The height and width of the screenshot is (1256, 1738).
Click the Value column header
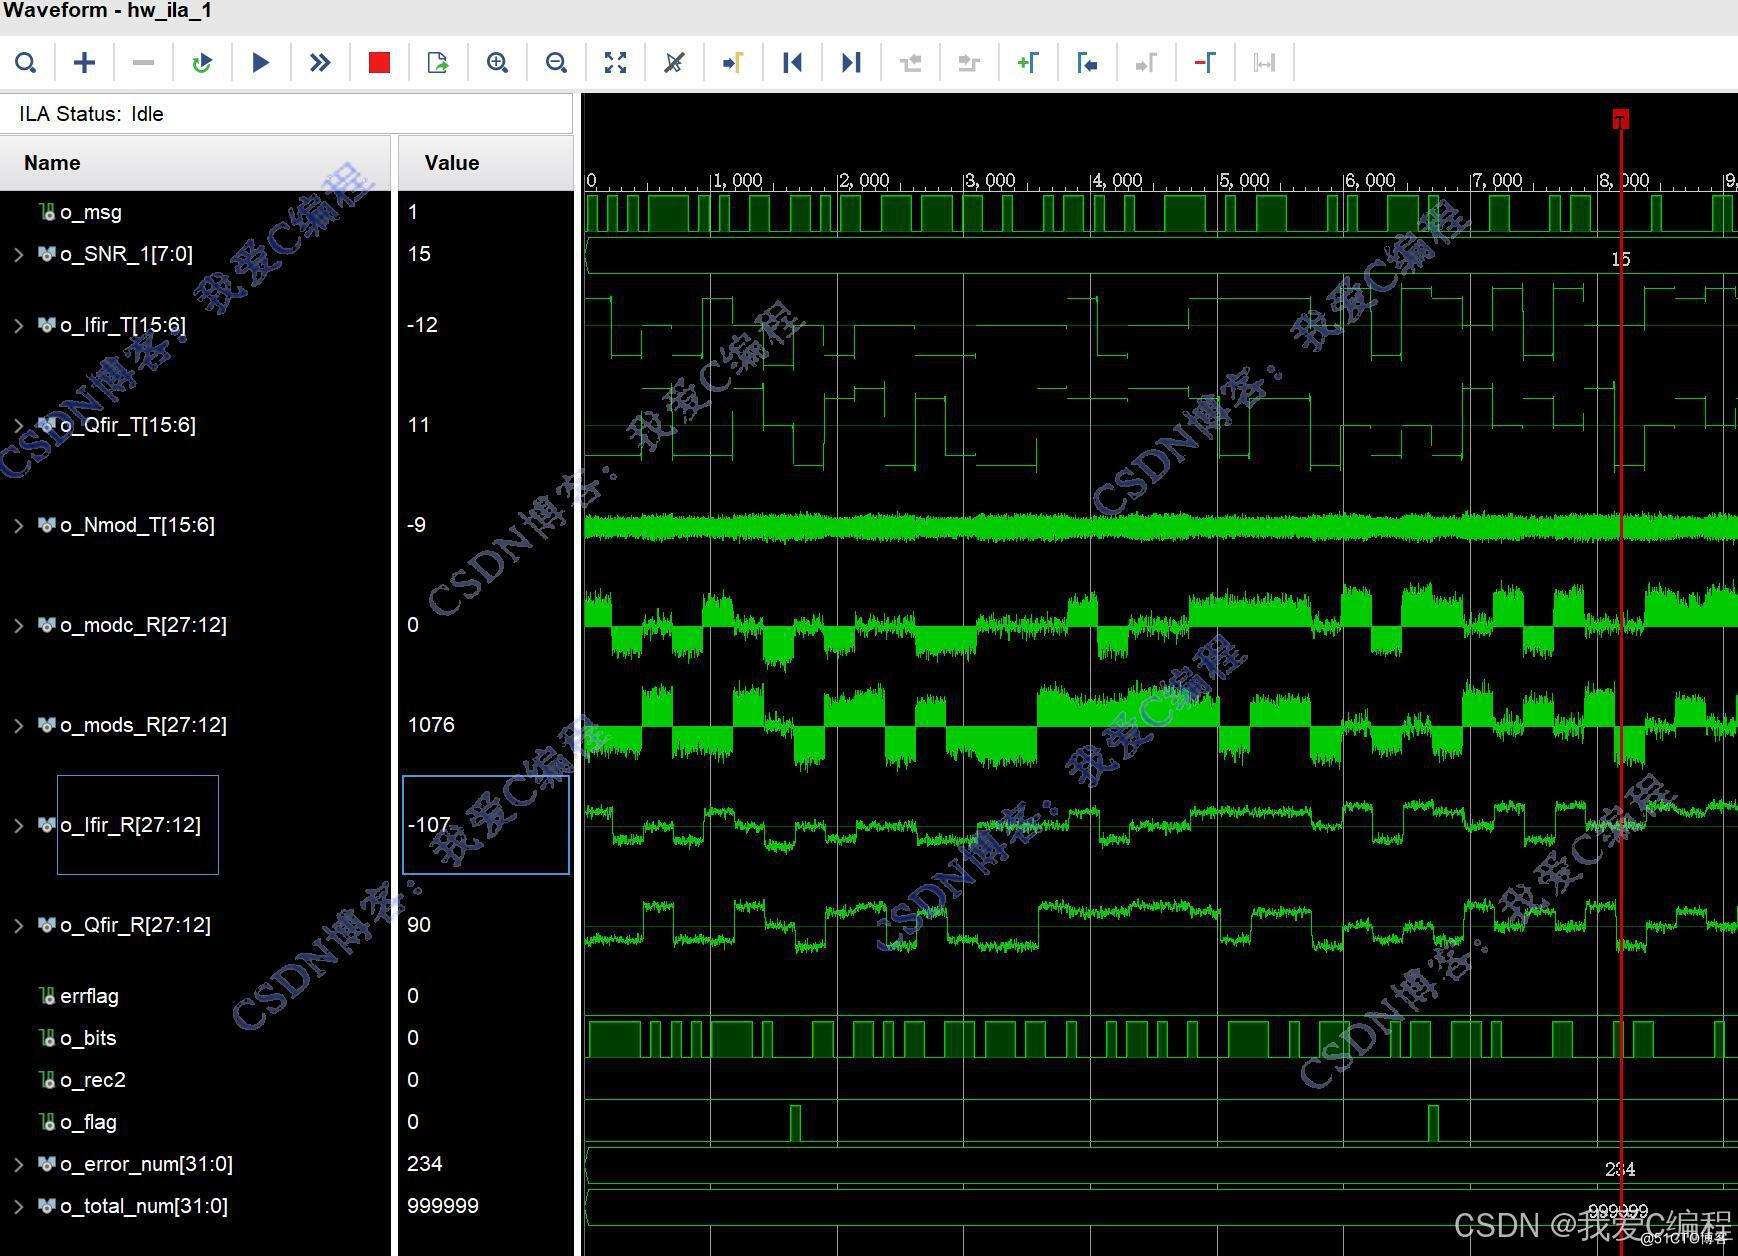pos(452,163)
